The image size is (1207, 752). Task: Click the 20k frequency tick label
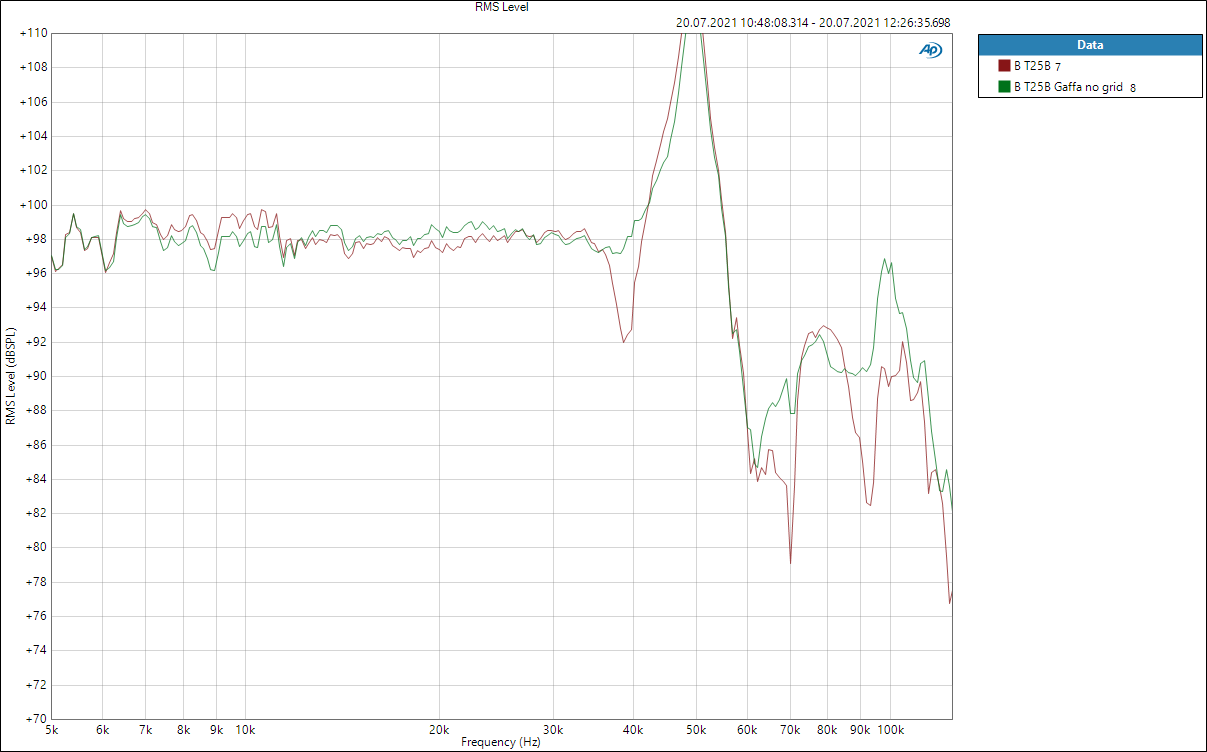pos(438,730)
